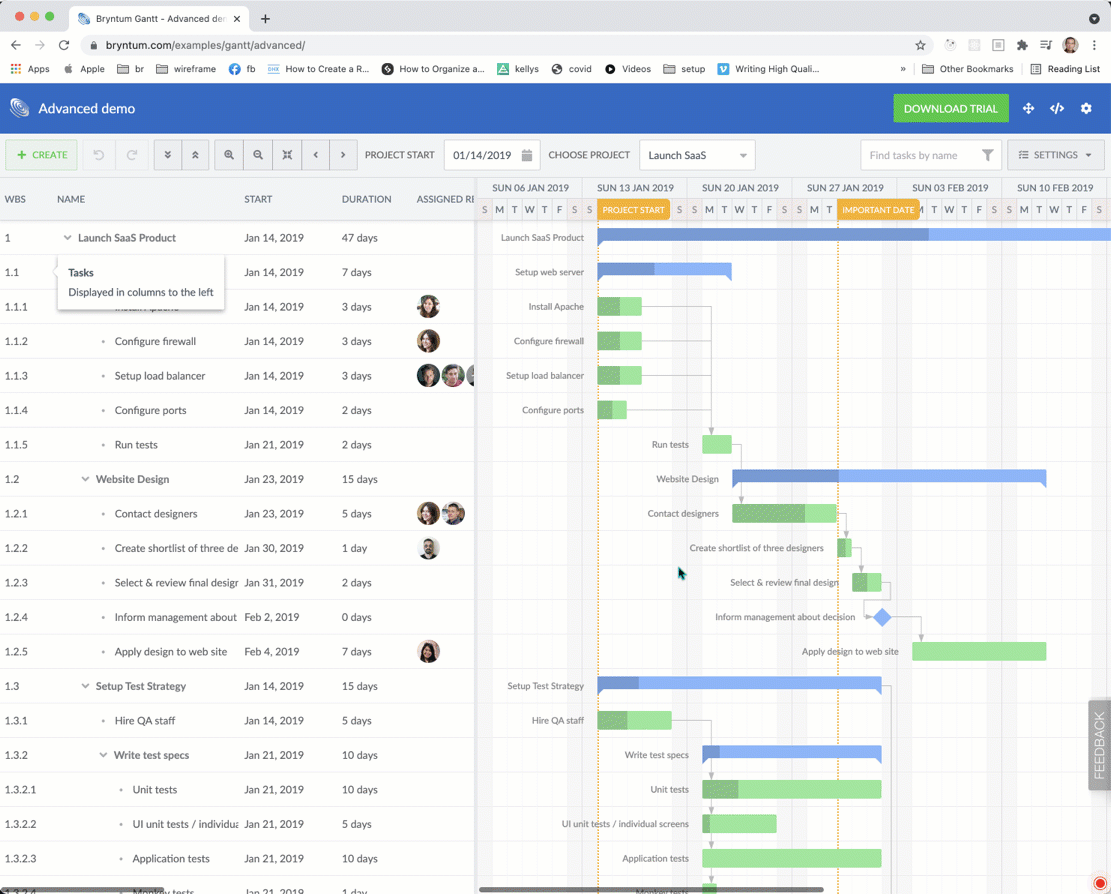
Task: Open the project start calendar picker
Action: 526,155
